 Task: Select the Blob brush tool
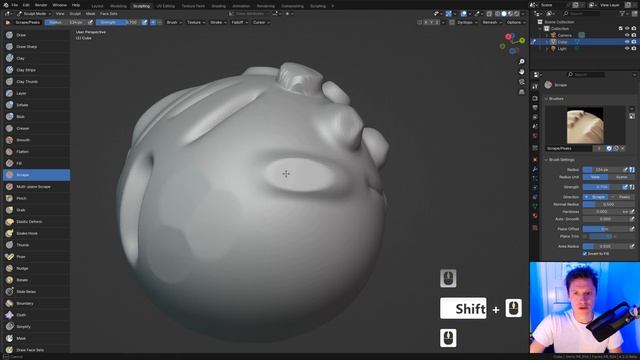tap(36, 116)
